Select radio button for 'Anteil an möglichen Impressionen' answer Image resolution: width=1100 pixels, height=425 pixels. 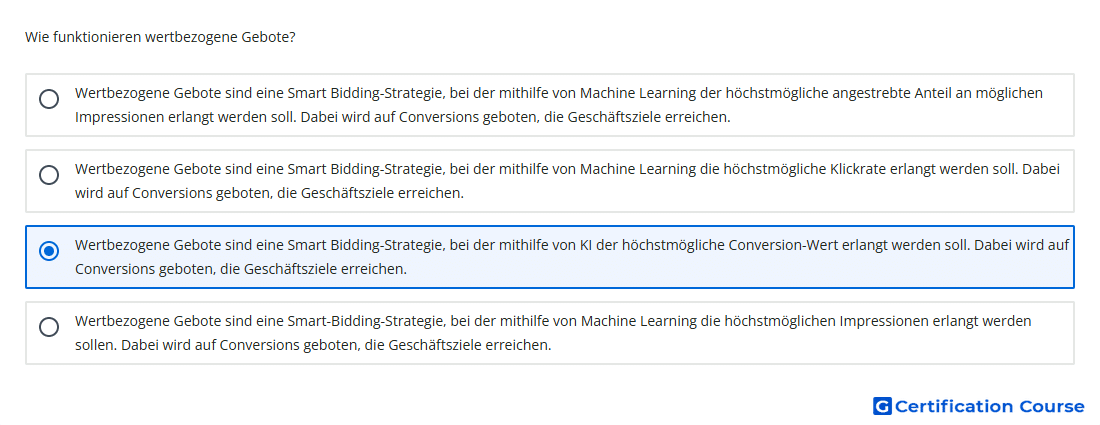49,99
